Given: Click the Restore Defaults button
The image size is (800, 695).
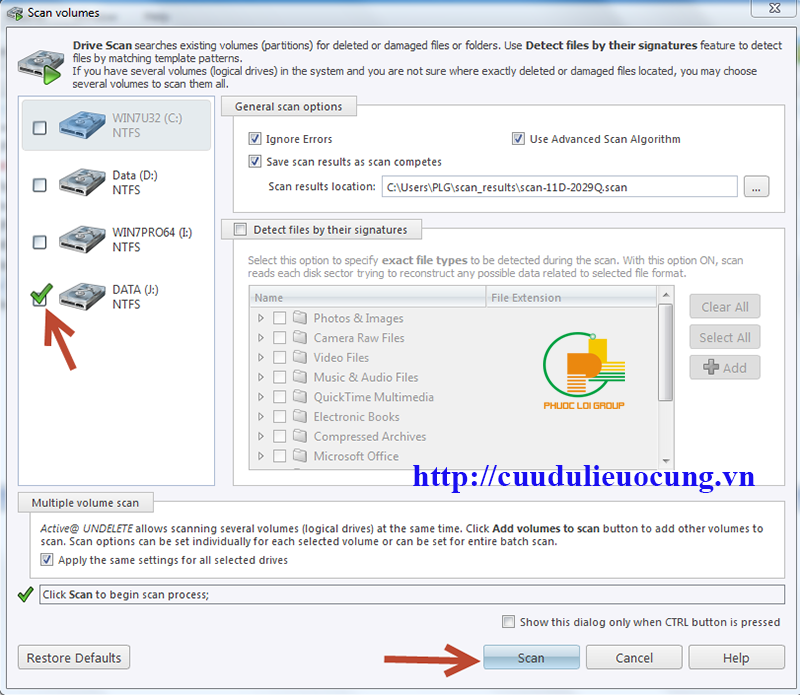Looking at the screenshot, I should click(74, 658).
